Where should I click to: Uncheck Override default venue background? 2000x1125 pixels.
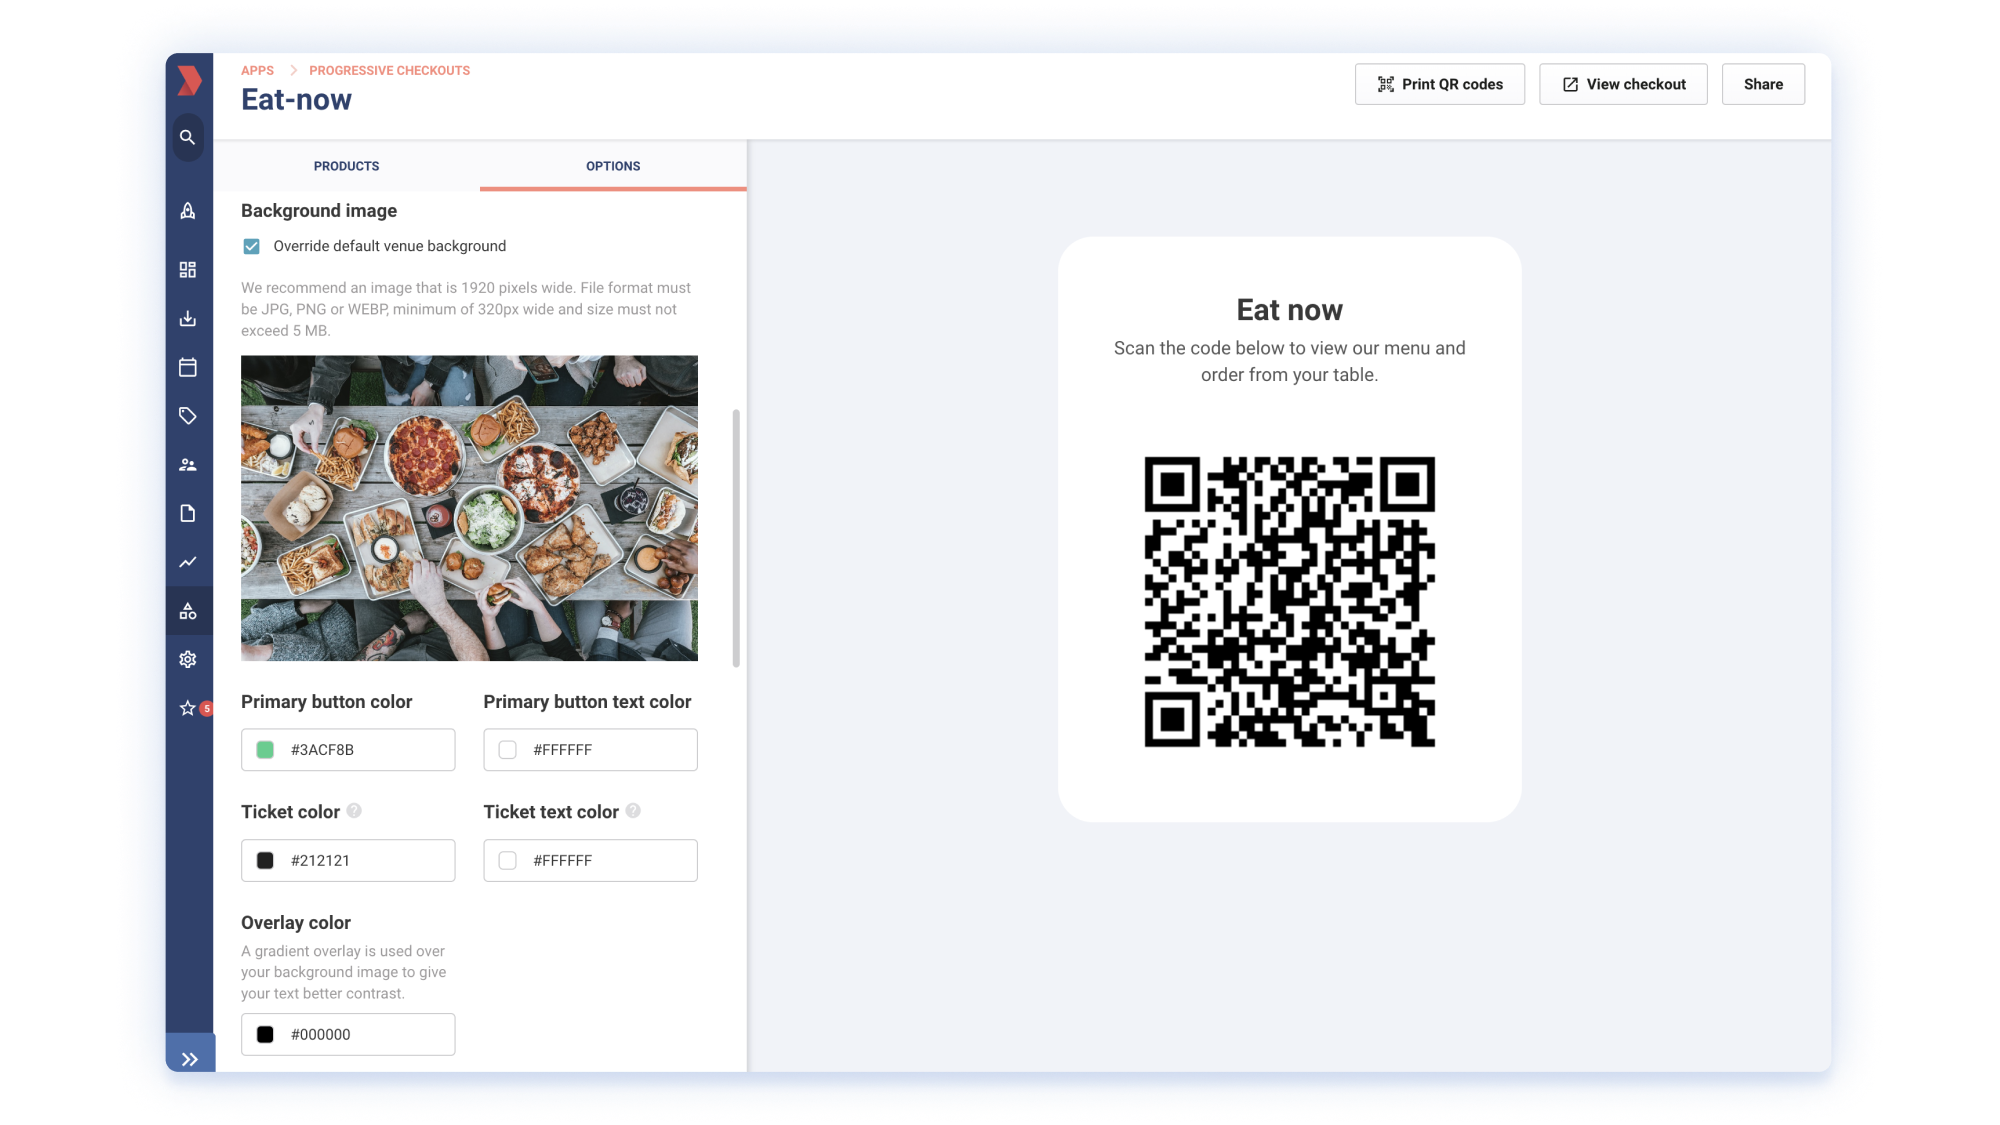(x=252, y=246)
